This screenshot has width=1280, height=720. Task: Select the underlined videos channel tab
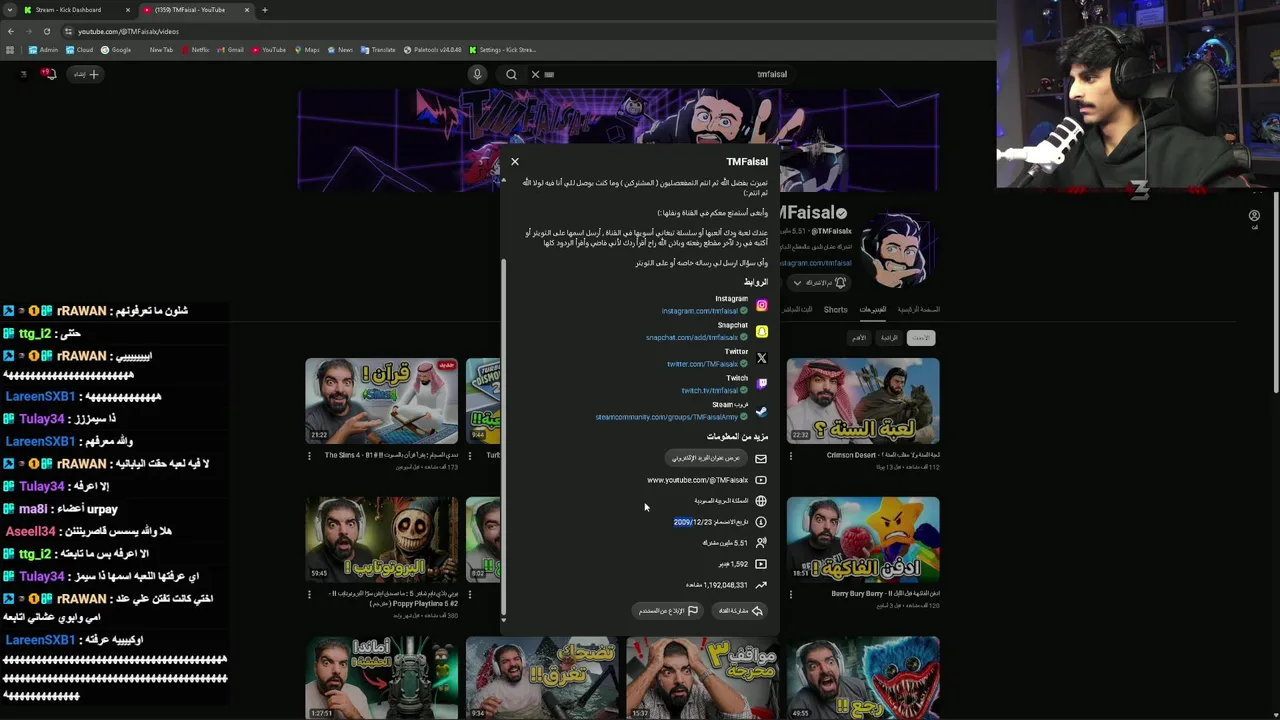coord(873,310)
